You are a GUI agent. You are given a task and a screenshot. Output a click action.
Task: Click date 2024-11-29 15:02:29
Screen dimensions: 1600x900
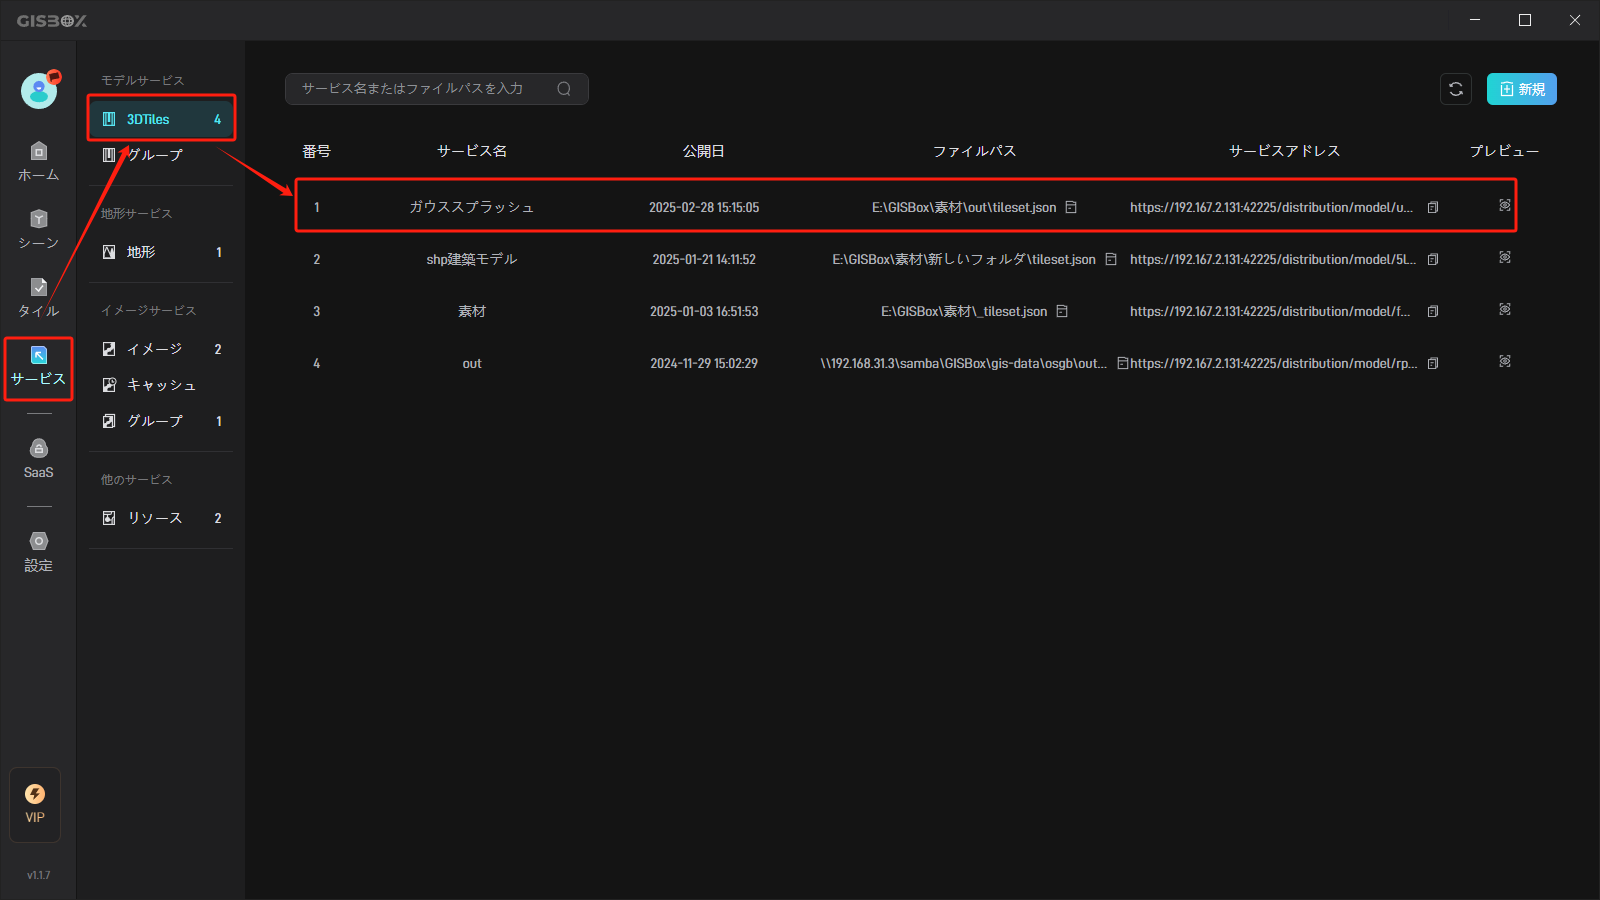click(x=704, y=363)
